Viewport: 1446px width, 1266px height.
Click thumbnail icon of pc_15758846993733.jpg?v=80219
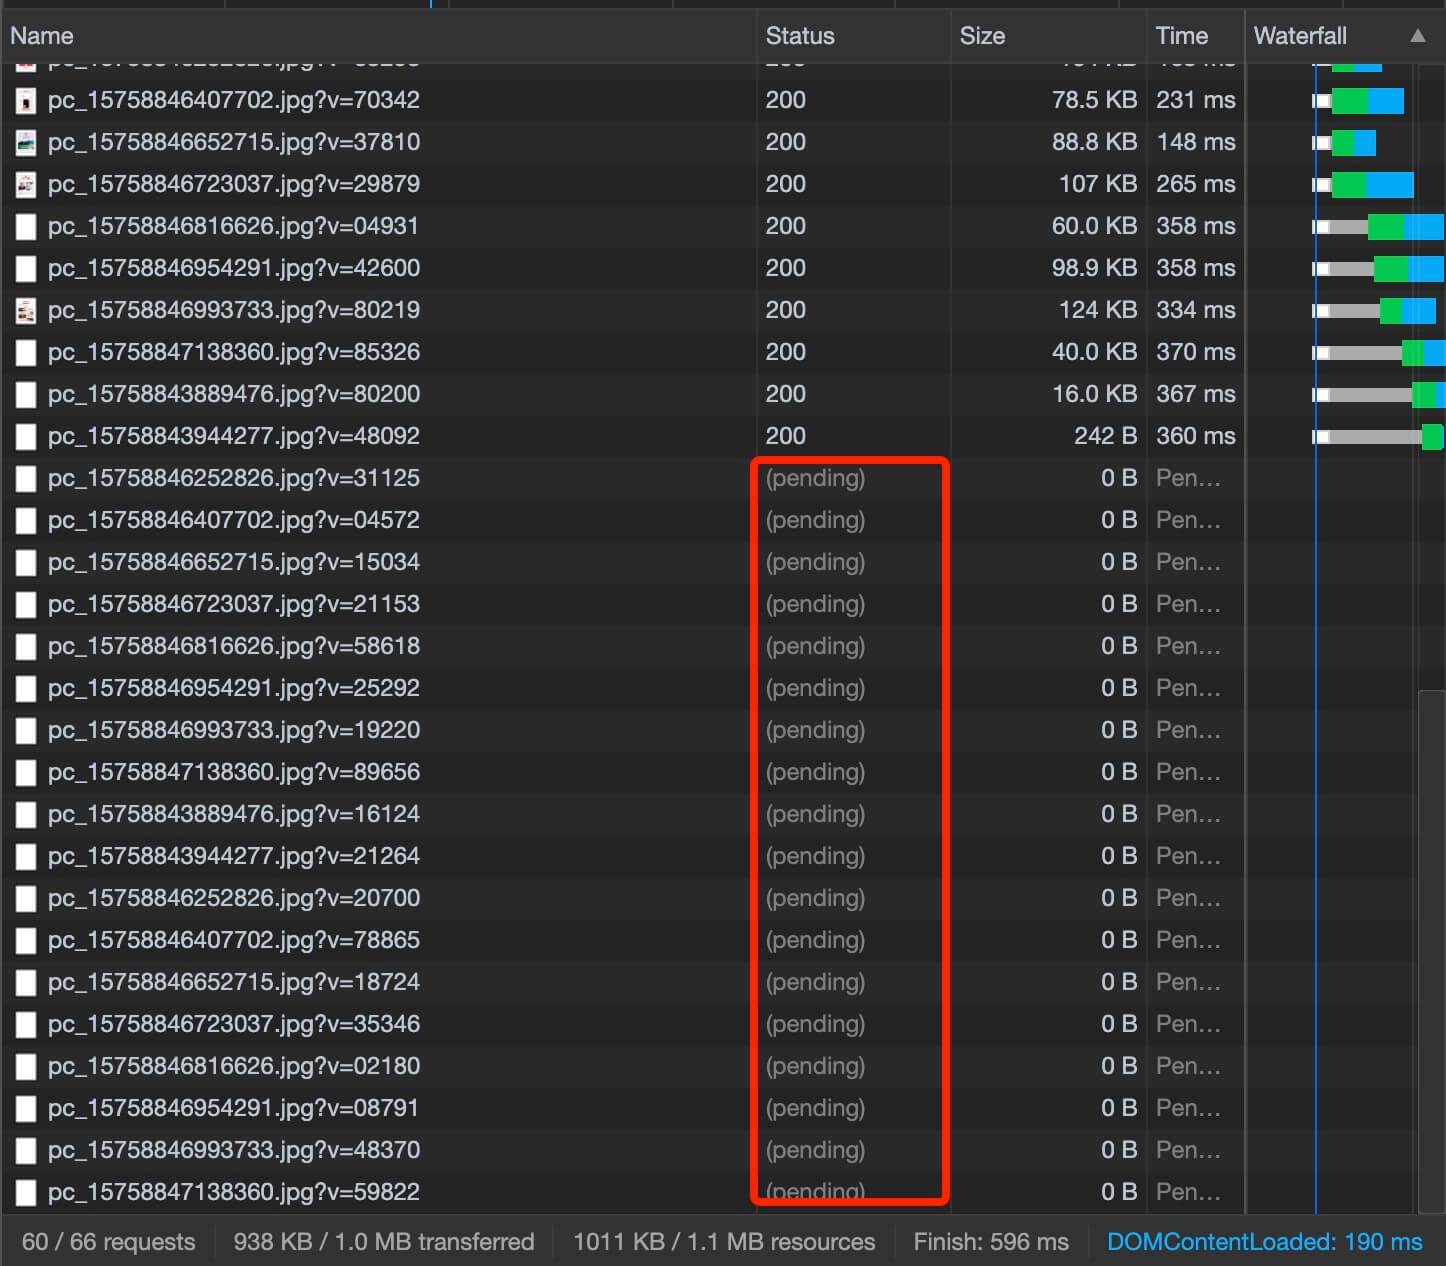click(26, 310)
